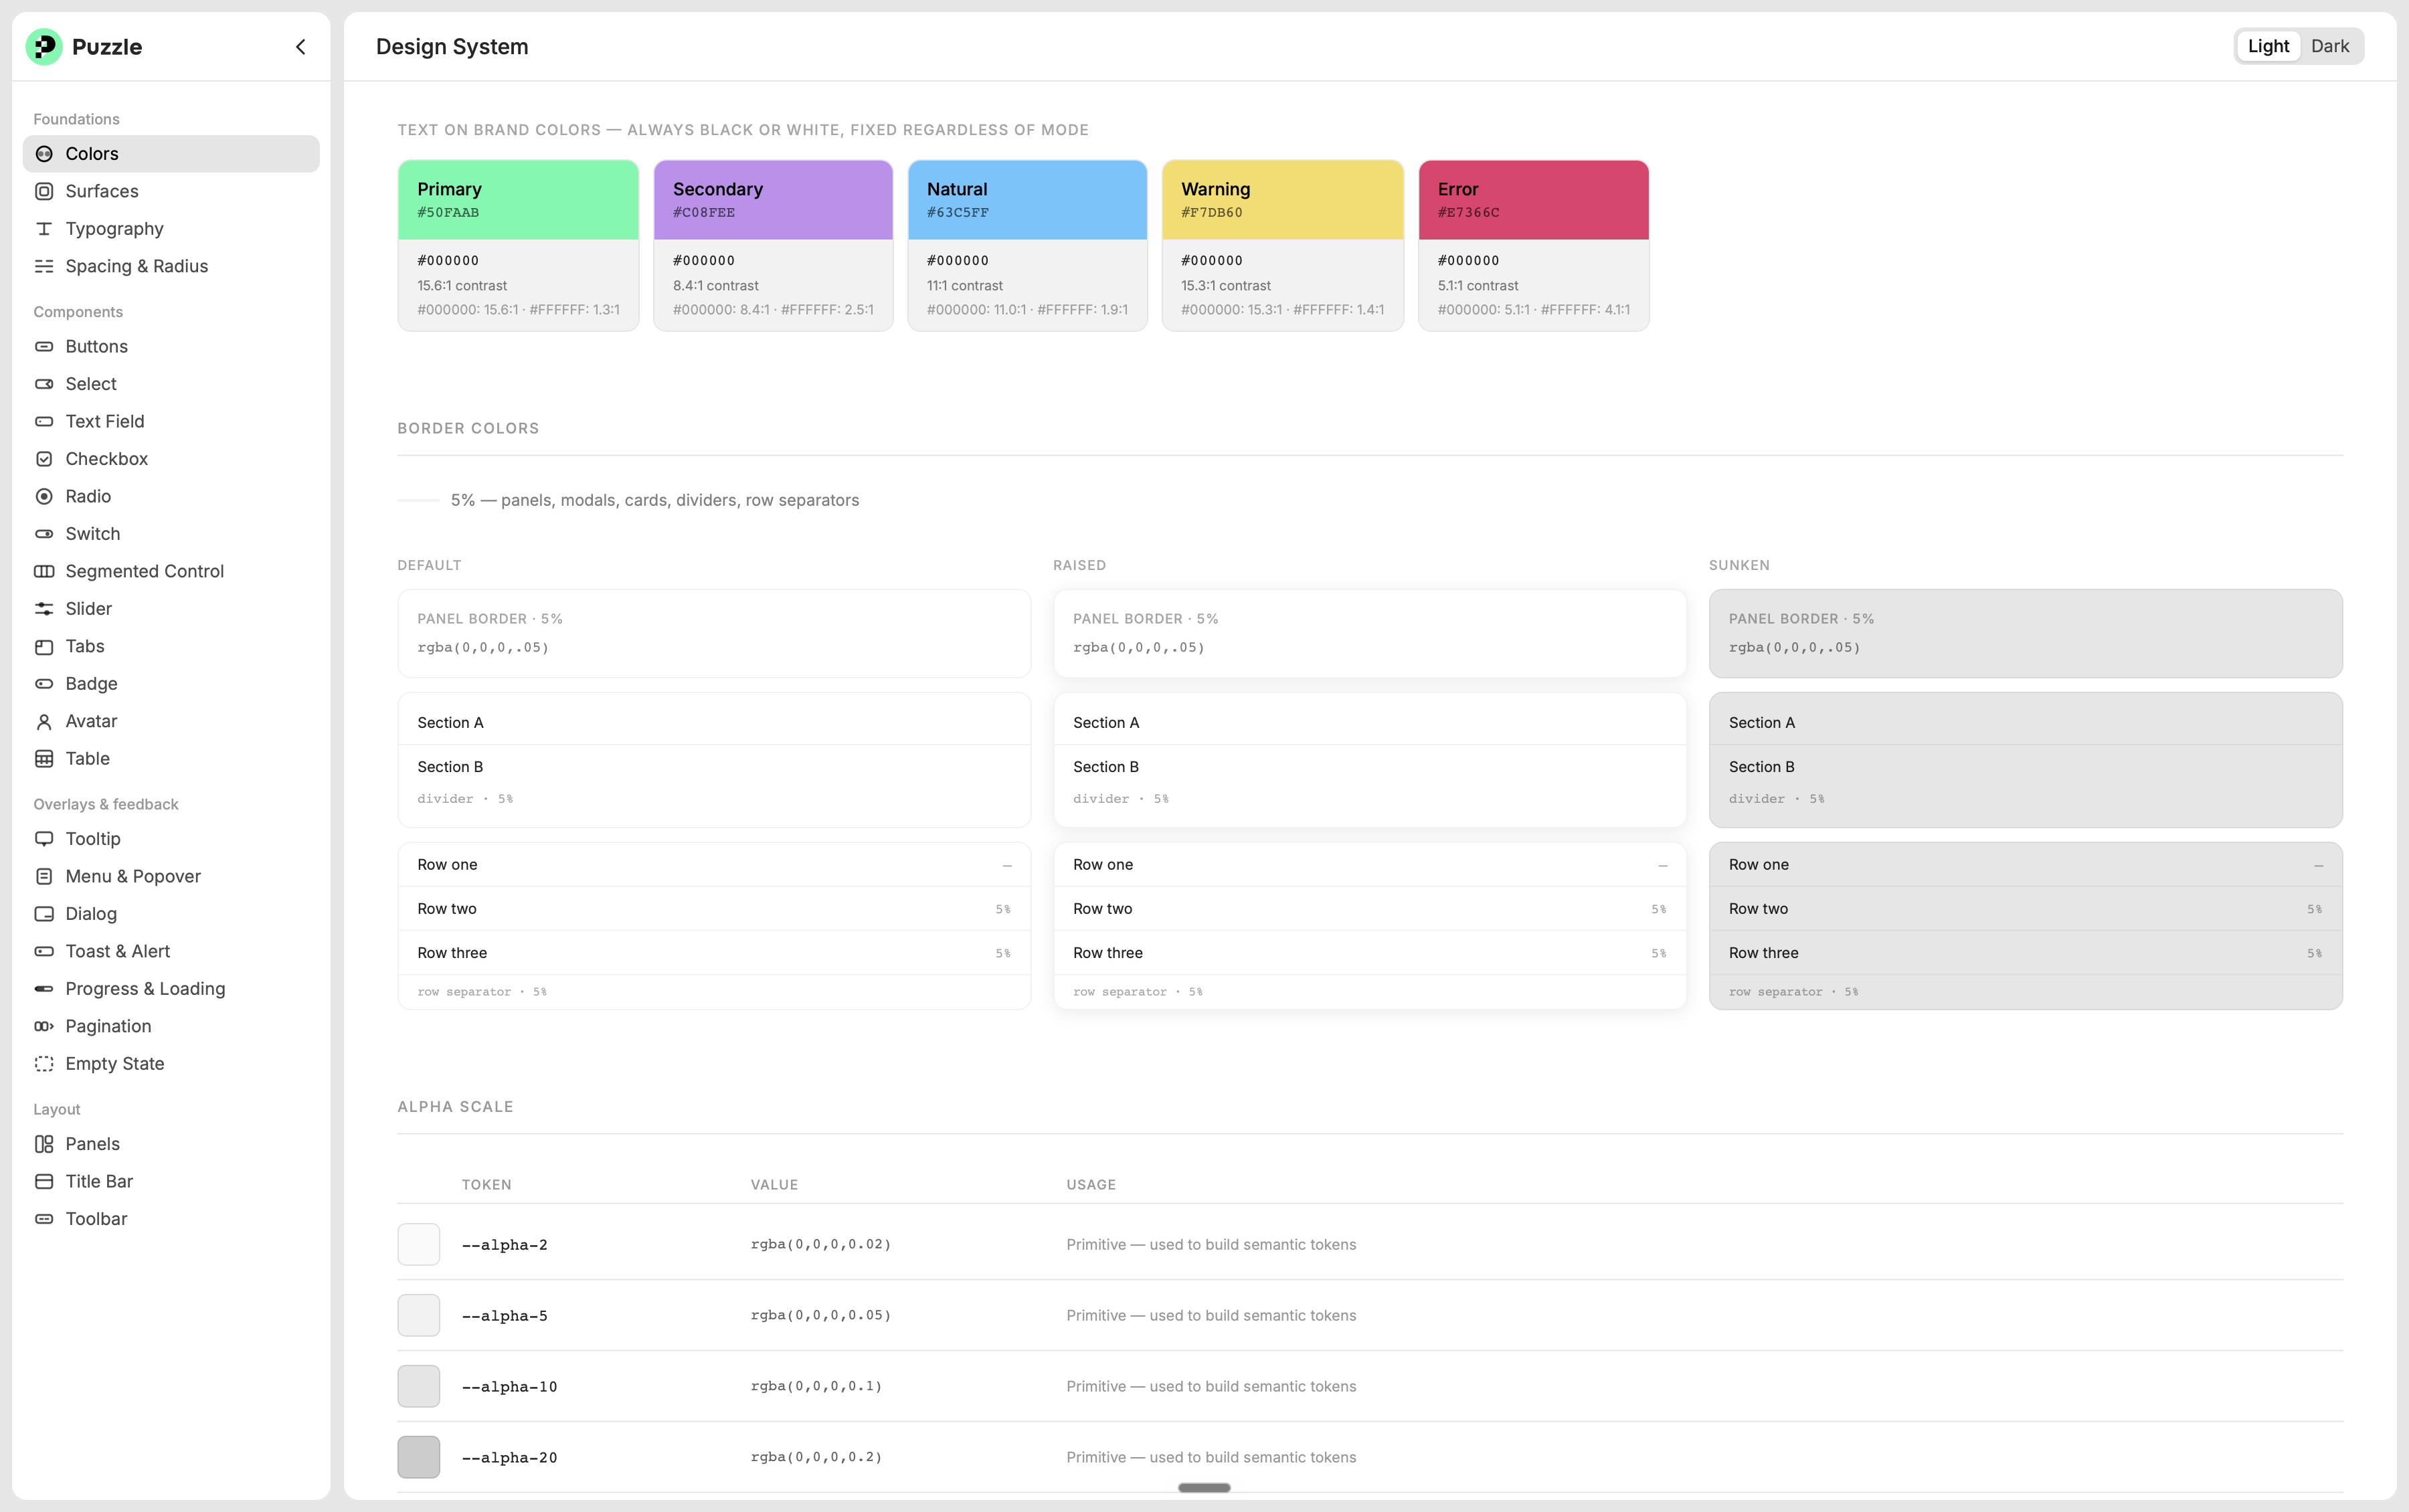Click the --alpha-20 swatch square
2409x1512 pixels.
[419, 1458]
